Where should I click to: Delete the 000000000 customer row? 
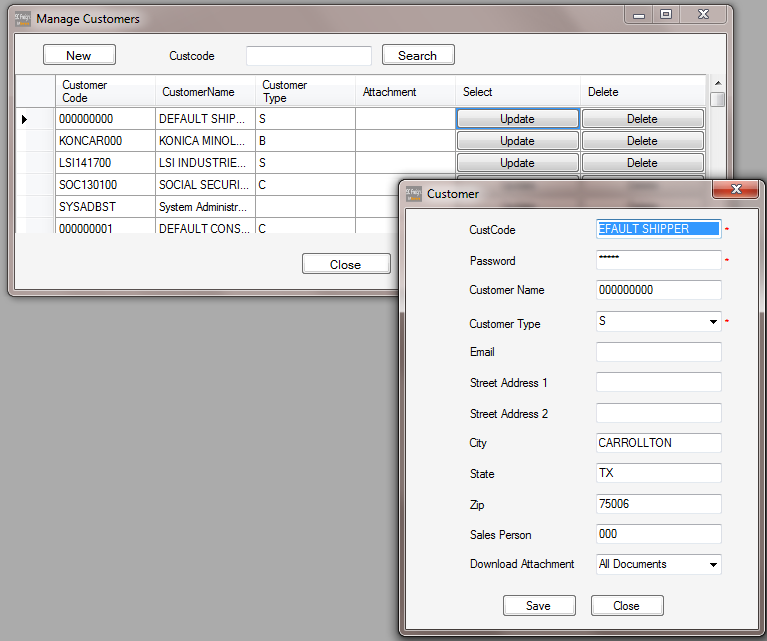[642, 119]
